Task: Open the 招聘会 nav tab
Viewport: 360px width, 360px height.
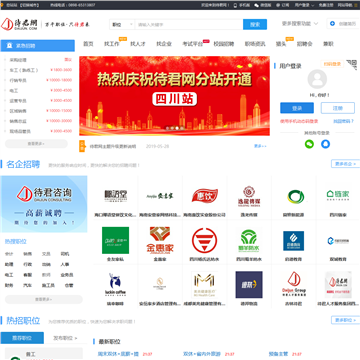Action: click(304, 44)
